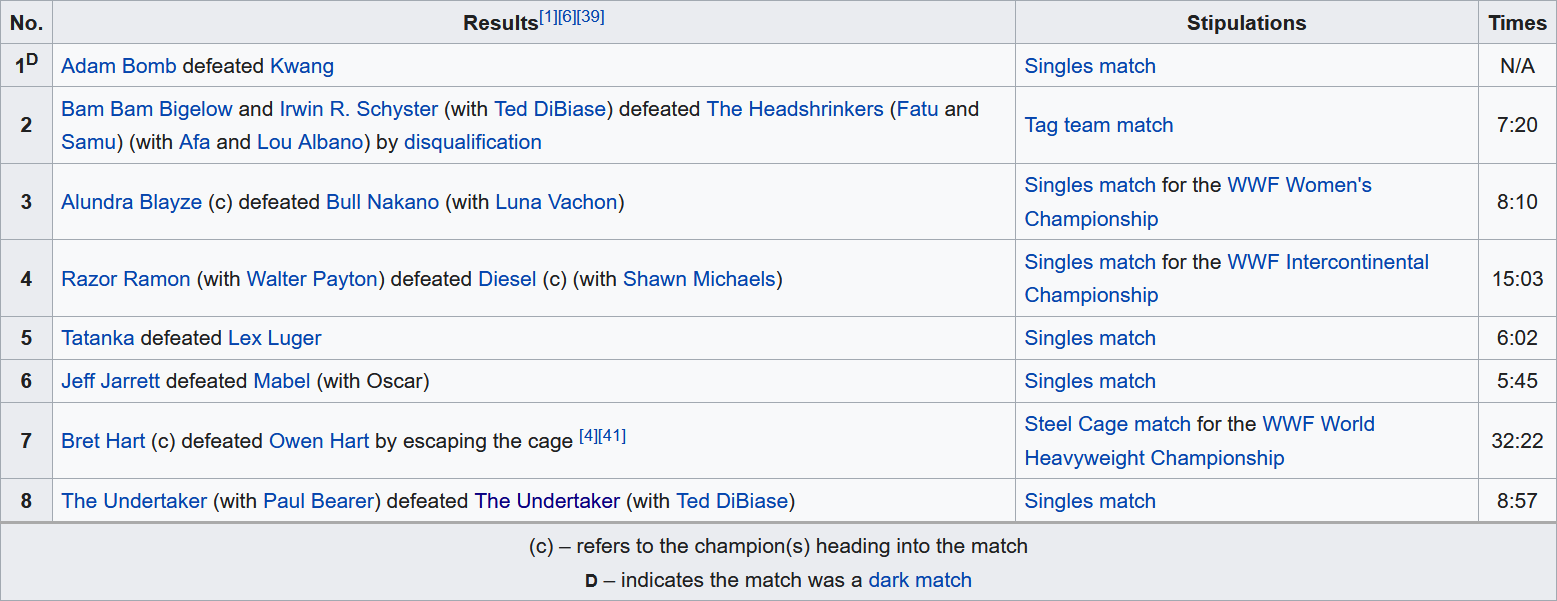Follow the Irwin R. Schyster link
Screen dimensions: 1557x601
click(358, 109)
